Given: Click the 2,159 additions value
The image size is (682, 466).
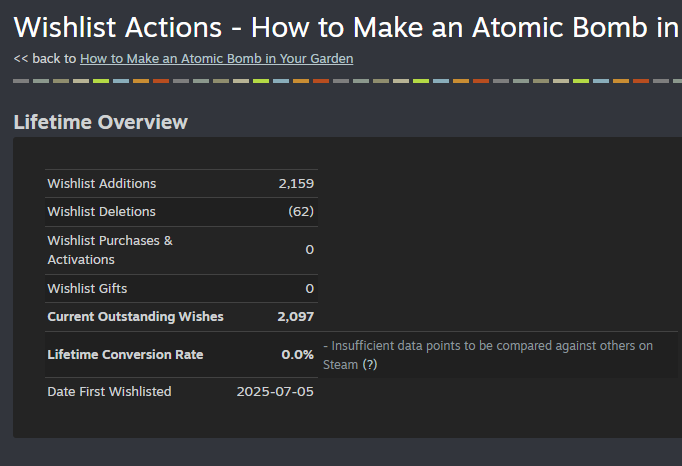Looking at the screenshot, I should (x=296, y=184).
